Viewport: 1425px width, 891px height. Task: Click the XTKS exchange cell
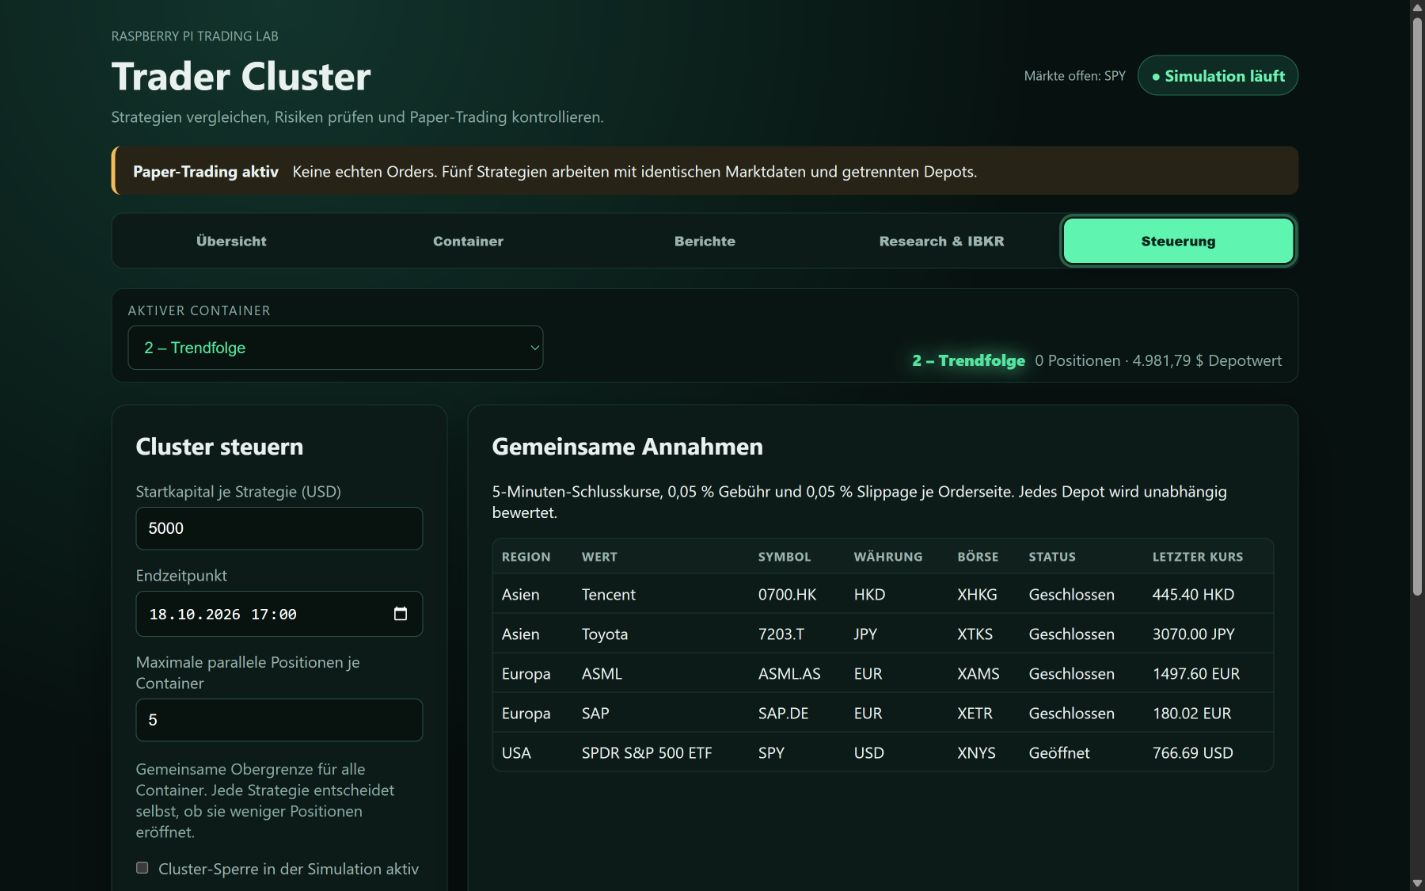pos(975,634)
